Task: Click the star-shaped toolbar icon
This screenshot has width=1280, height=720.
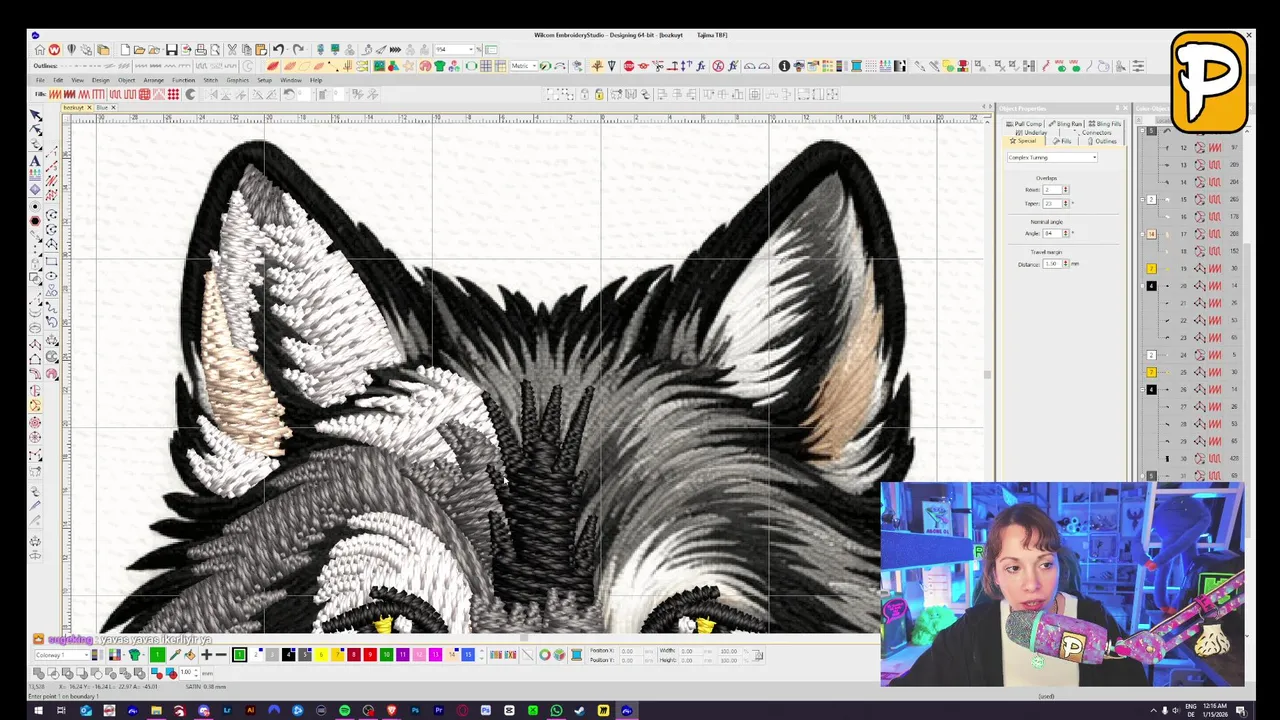Action: point(408,66)
